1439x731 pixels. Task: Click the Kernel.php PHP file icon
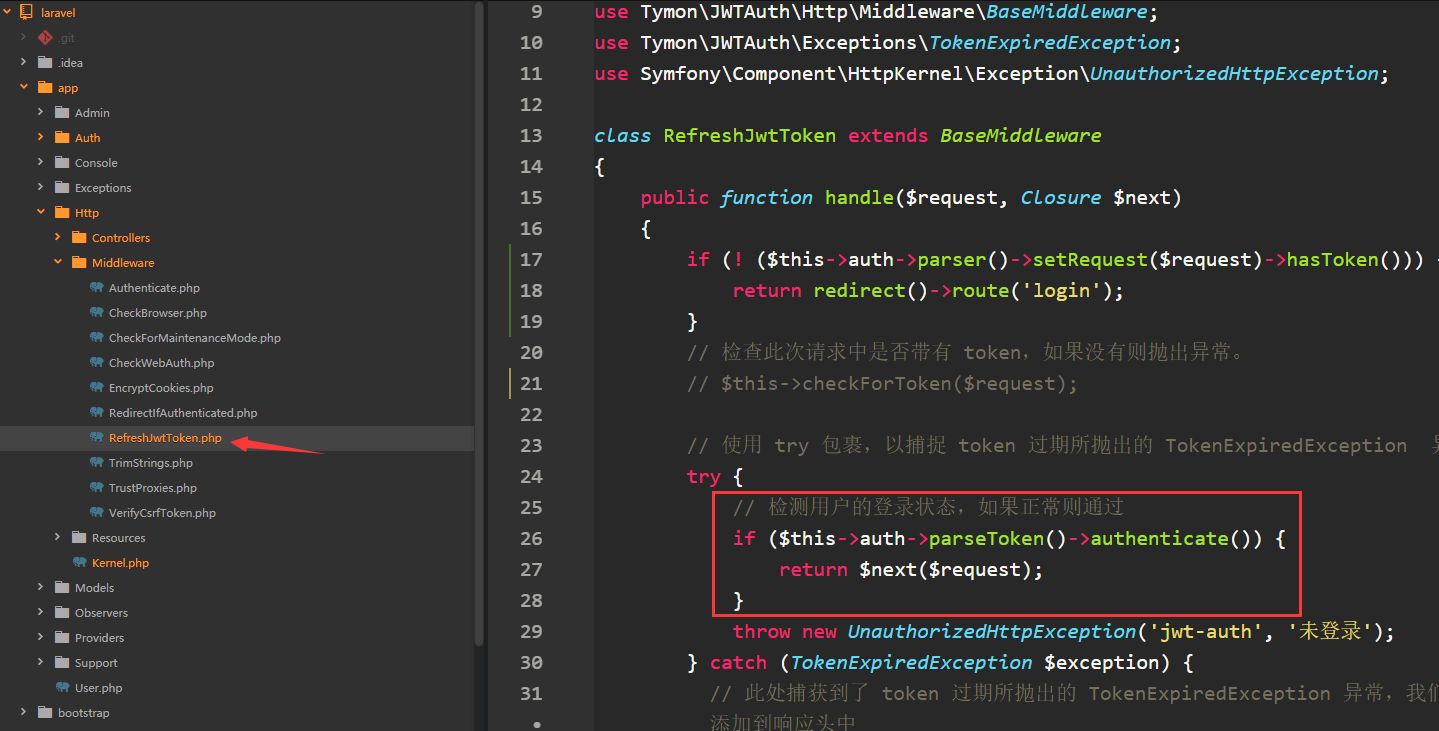click(79, 562)
